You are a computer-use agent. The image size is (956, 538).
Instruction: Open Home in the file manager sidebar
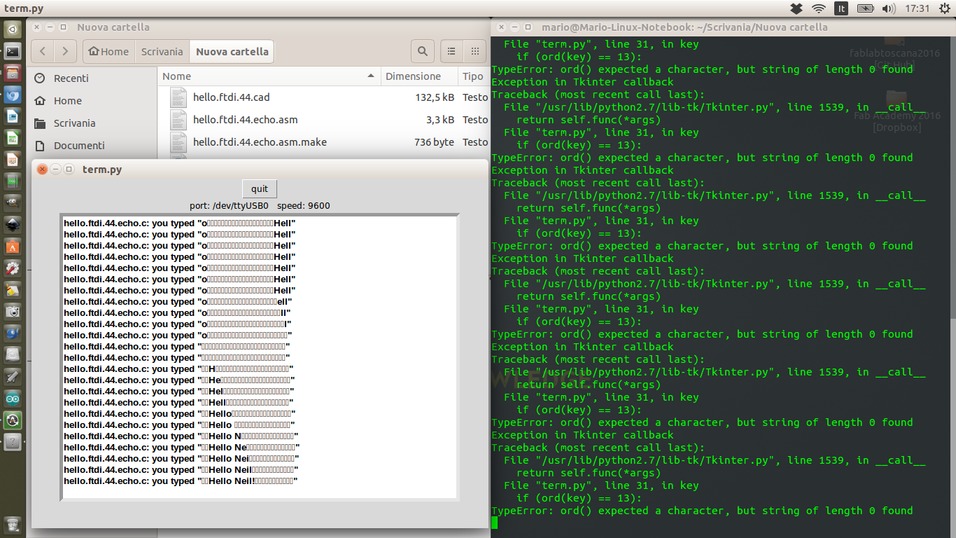pyautogui.click(x=67, y=101)
